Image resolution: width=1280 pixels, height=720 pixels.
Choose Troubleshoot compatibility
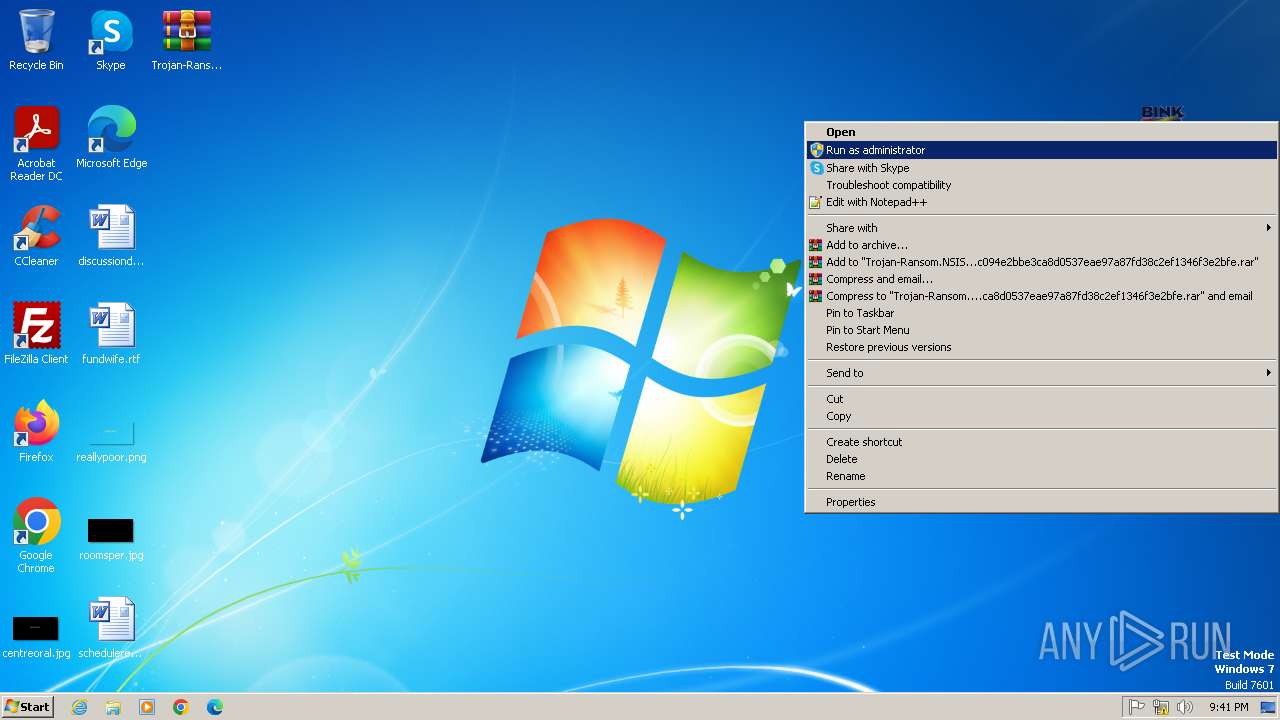click(1041, 185)
